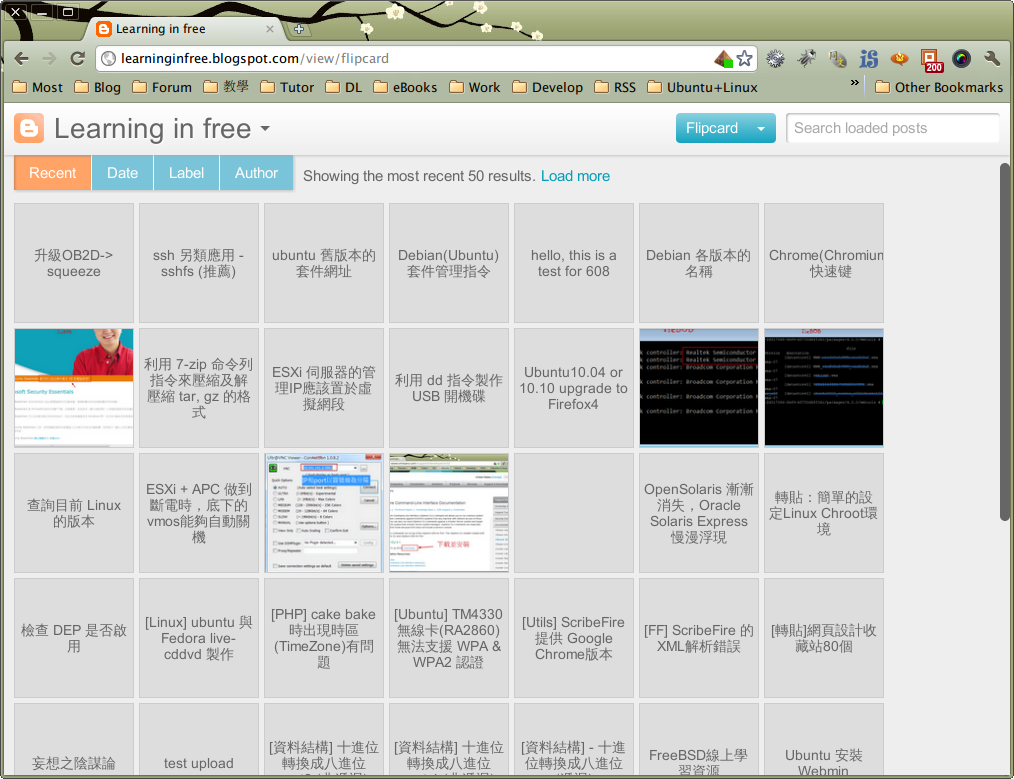The image size is (1014, 779).
Task: Reload the page with the refresh icon
Action: tap(78, 59)
